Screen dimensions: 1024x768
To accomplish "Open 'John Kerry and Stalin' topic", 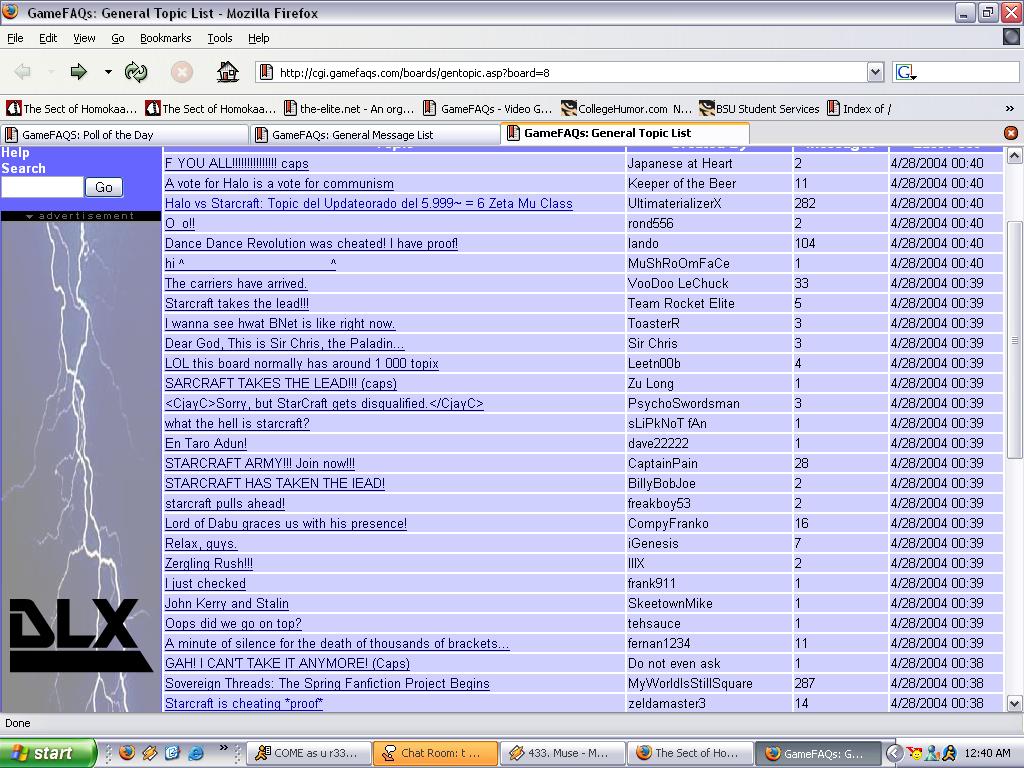I will pyautogui.click(x=227, y=603).
